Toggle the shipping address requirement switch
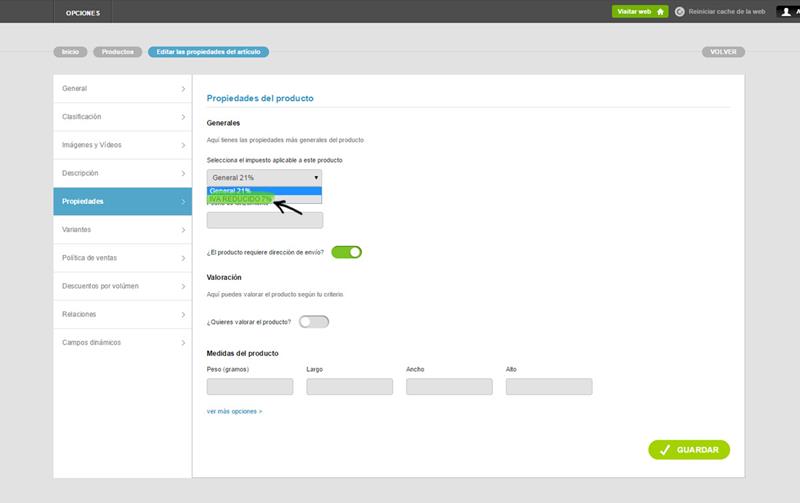 346,252
